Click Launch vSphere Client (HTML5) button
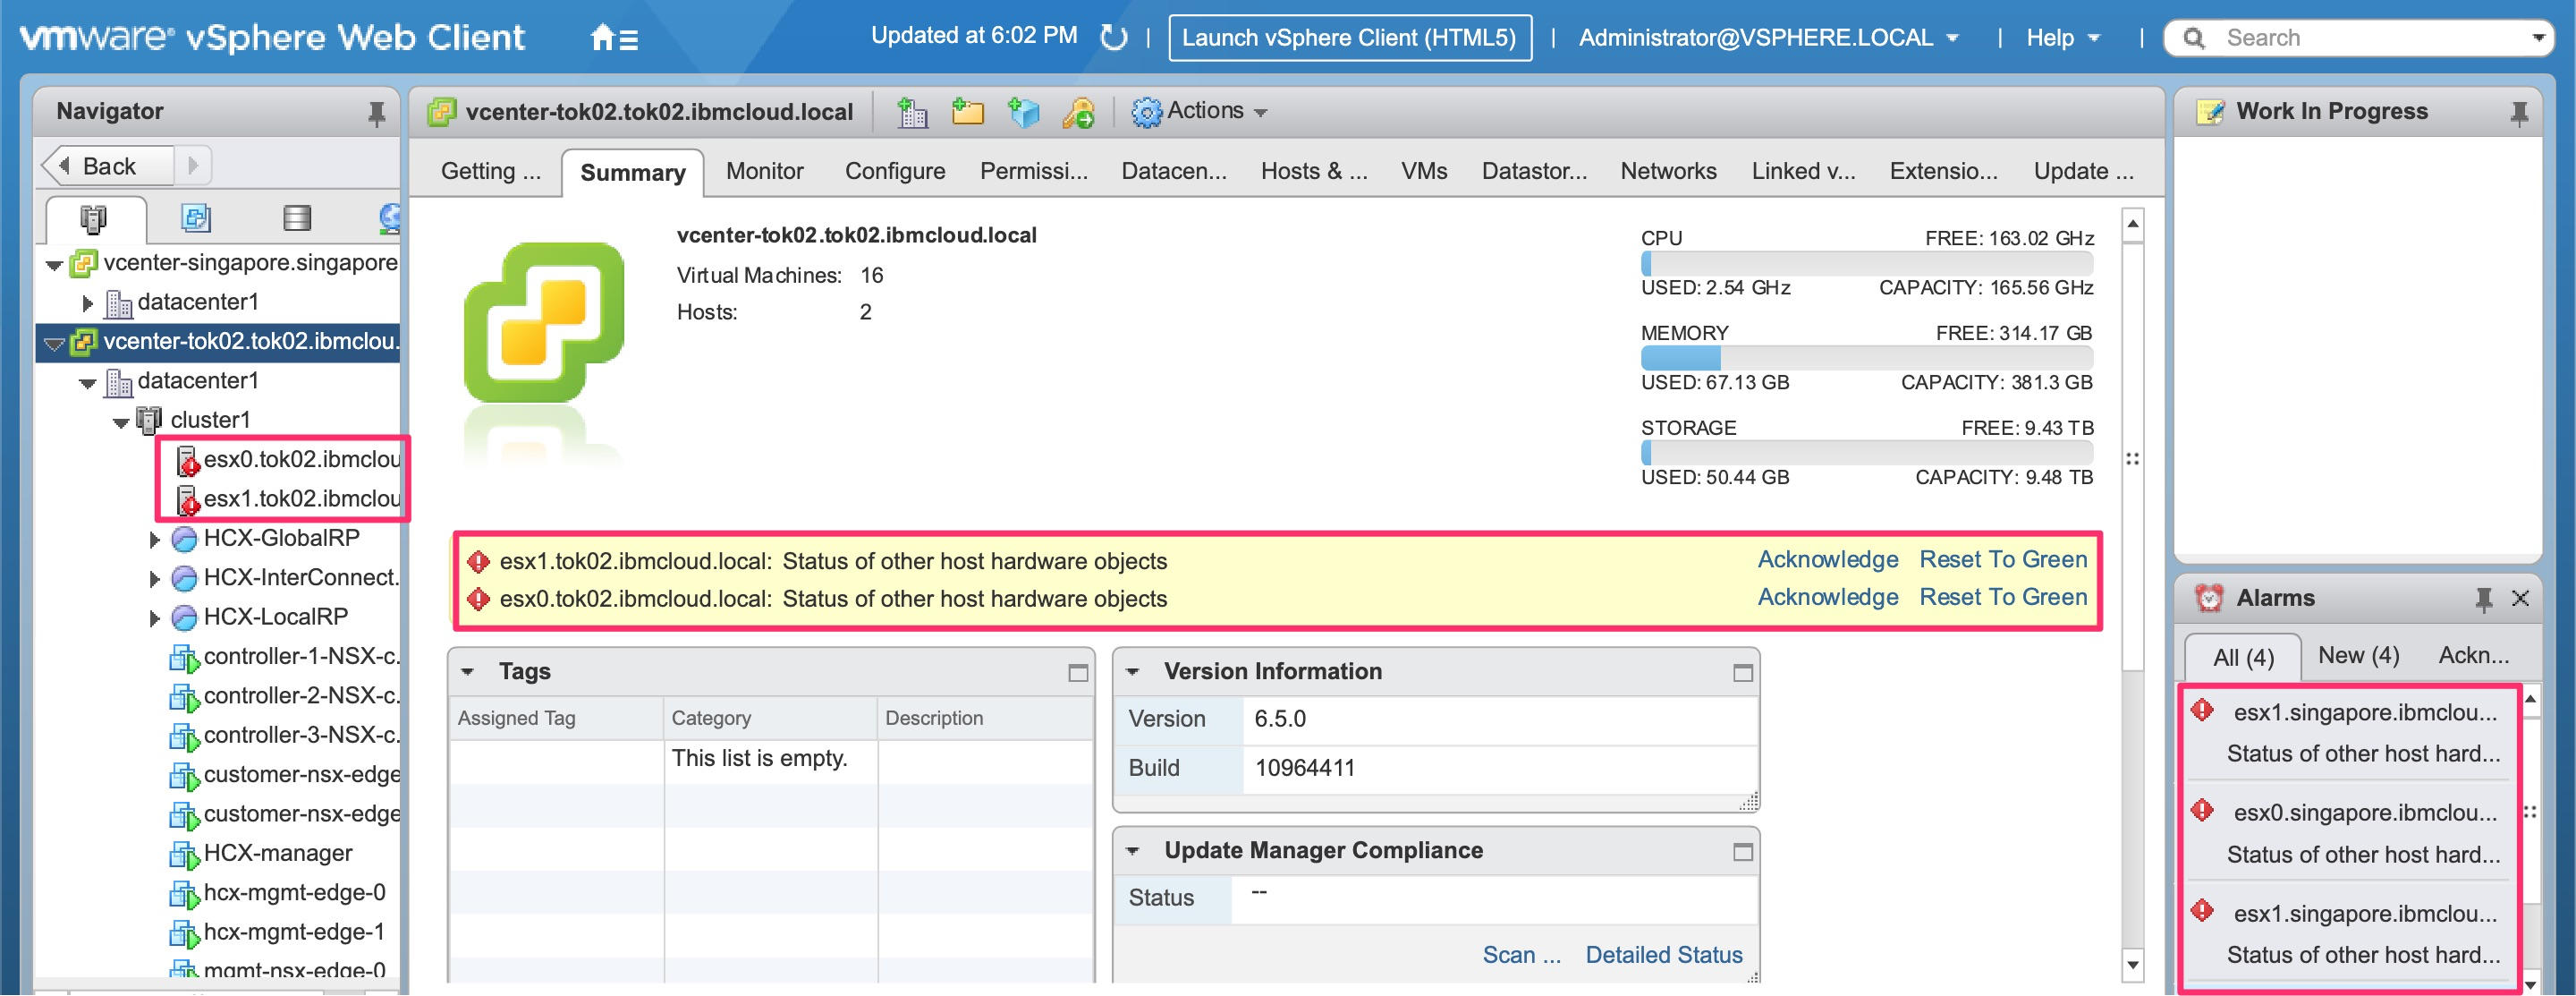 [1349, 38]
